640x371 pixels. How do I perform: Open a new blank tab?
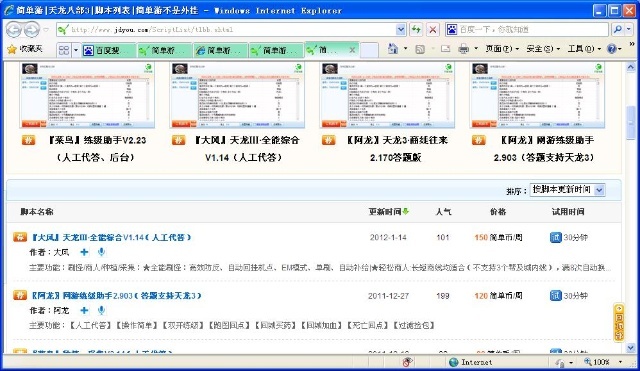369,50
